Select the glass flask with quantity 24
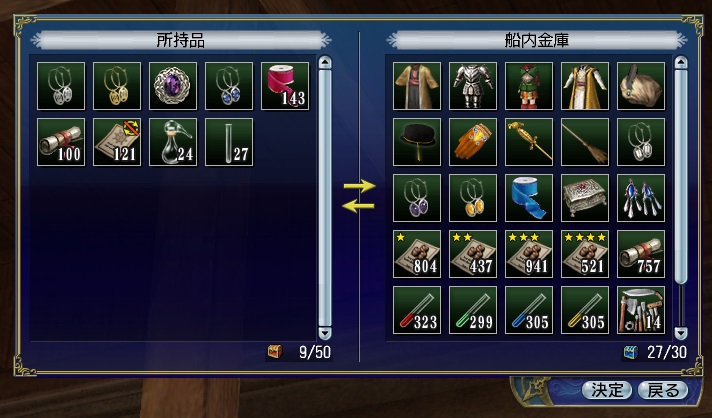Image resolution: width=712 pixels, height=418 pixels. [173, 142]
